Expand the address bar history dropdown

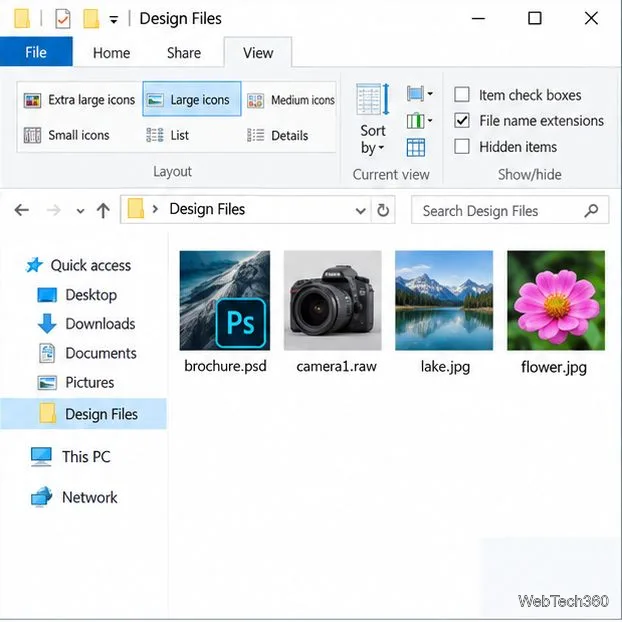(x=360, y=210)
